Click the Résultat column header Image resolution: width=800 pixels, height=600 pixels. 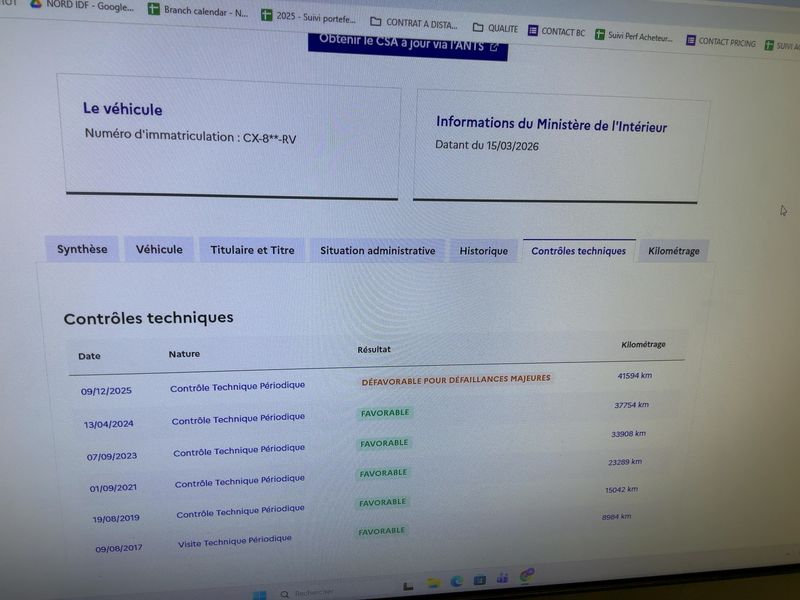[x=374, y=349]
